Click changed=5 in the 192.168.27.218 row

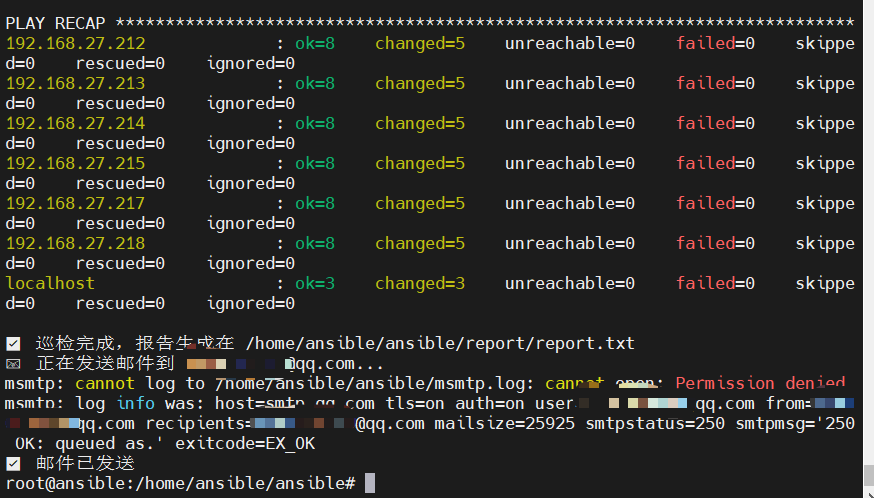pyautogui.click(x=420, y=243)
